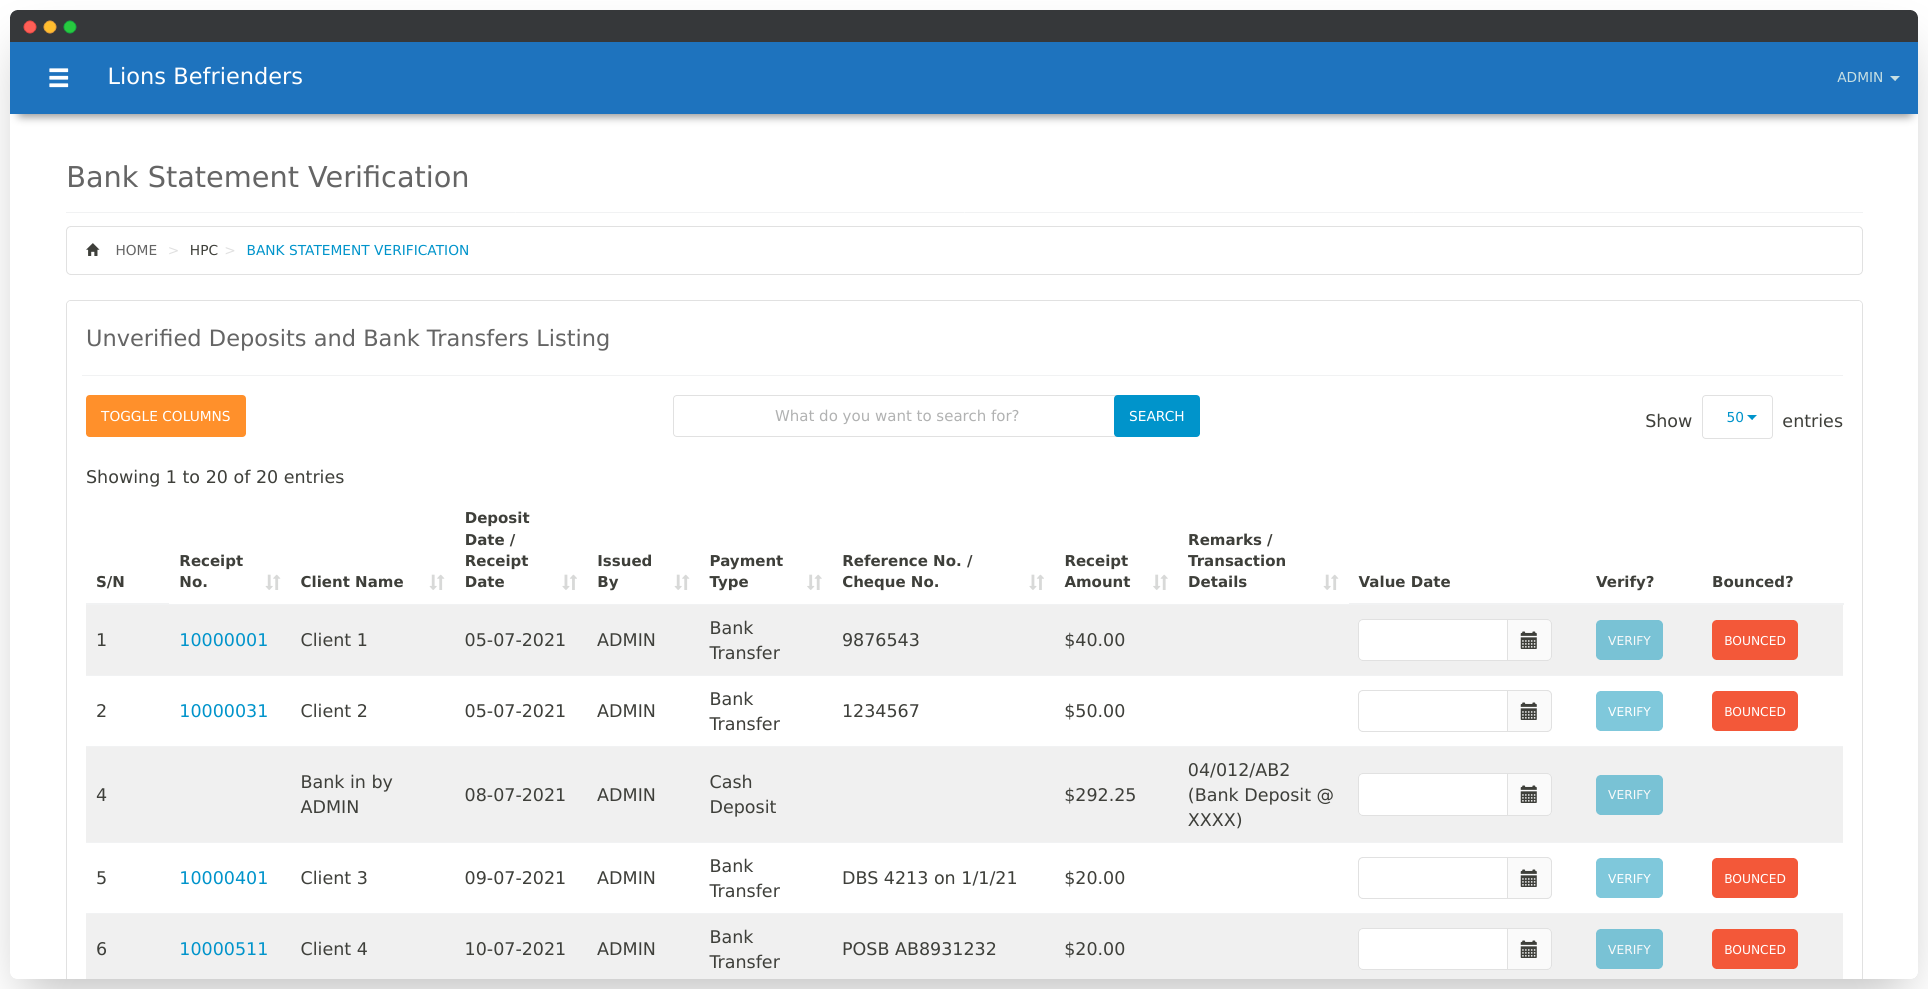Sort table by Receipt No. column
Image resolution: width=1928 pixels, height=989 pixels.
[x=272, y=582]
